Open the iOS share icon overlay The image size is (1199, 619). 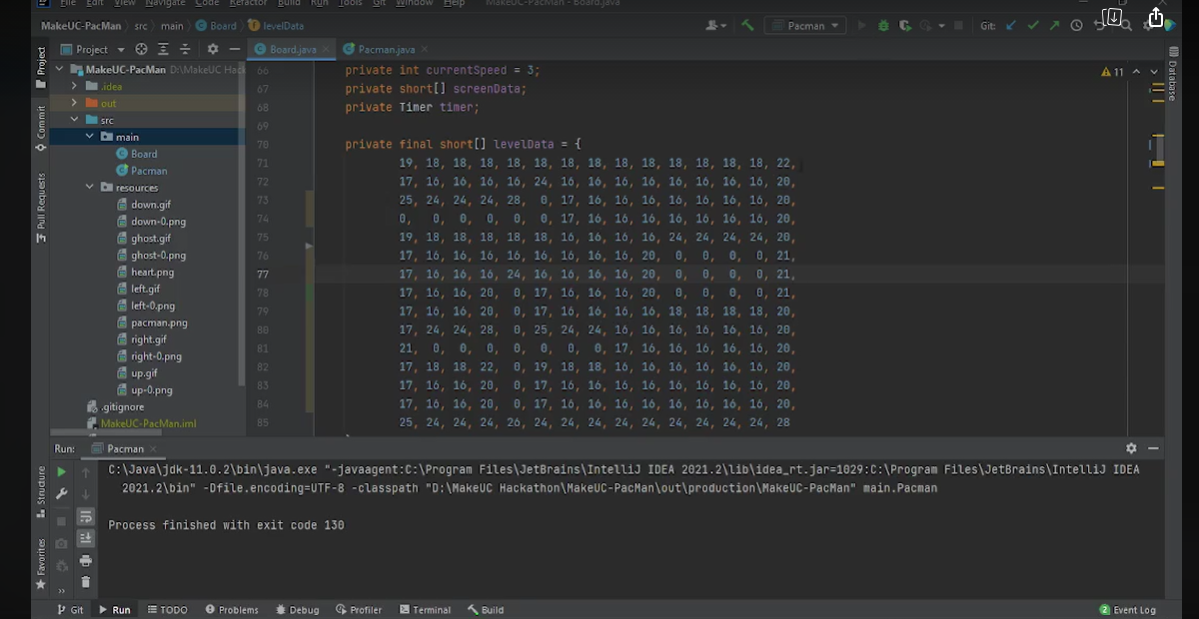[x=1155, y=18]
